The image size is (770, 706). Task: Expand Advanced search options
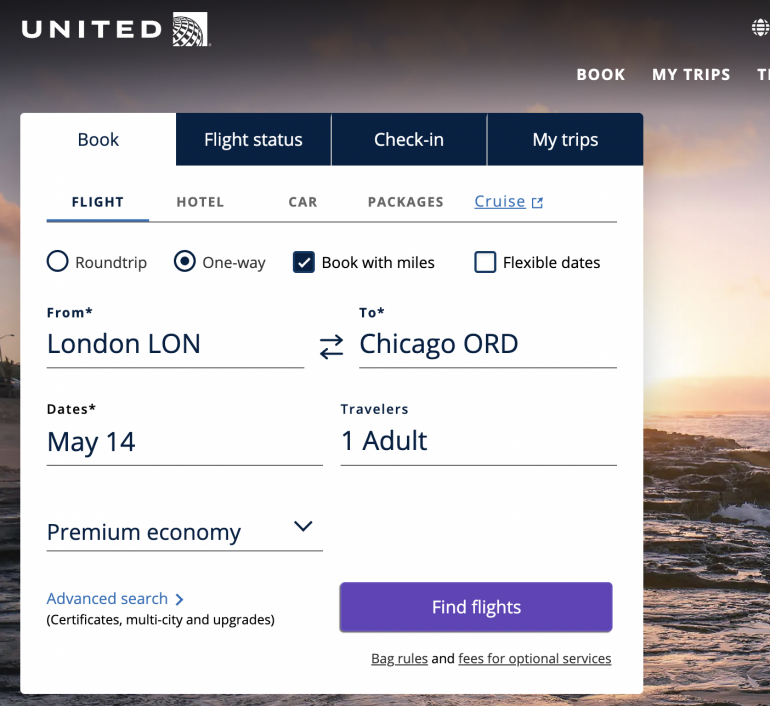click(115, 599)
